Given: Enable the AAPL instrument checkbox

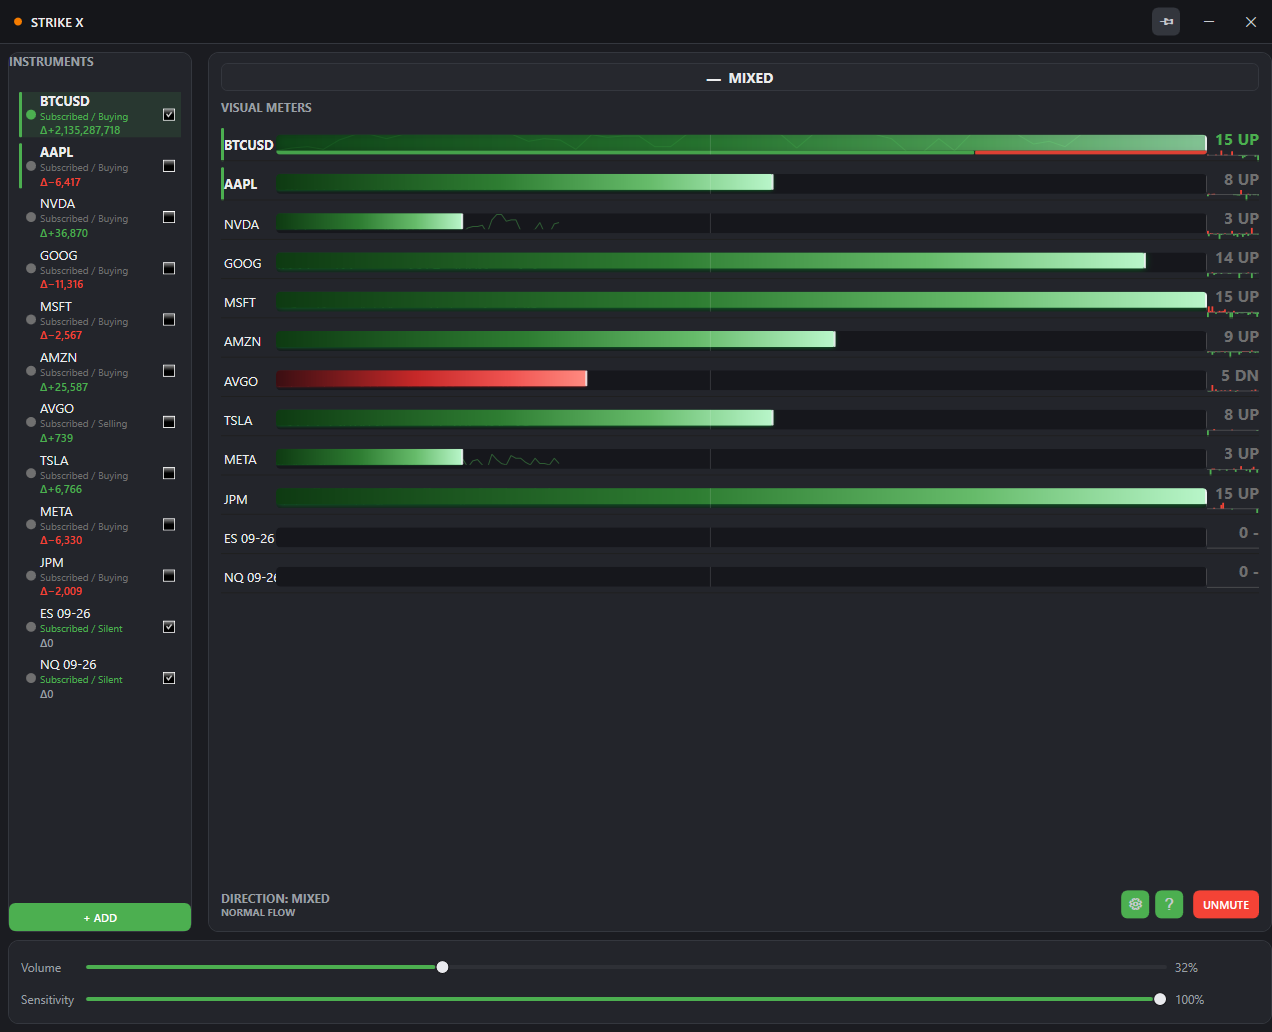Looking at the screenshot, I should (x=169, y=166).
